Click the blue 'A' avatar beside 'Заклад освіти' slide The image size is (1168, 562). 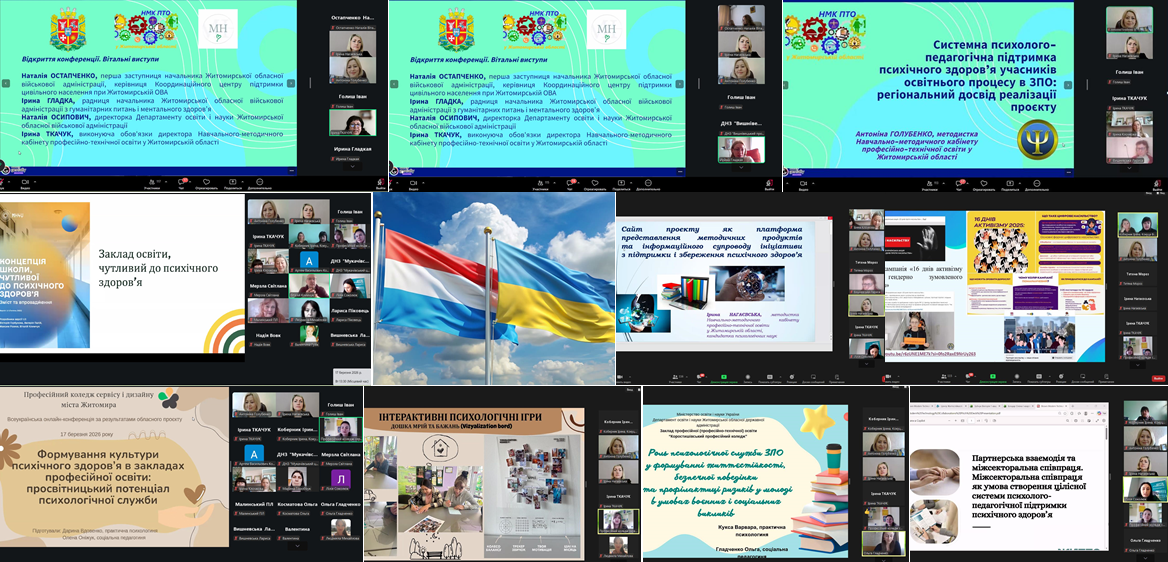pos(309,261)
